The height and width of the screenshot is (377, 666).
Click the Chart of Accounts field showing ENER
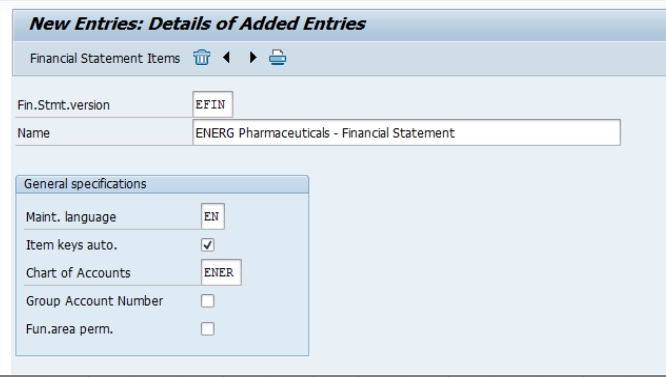tap(221, 273)
